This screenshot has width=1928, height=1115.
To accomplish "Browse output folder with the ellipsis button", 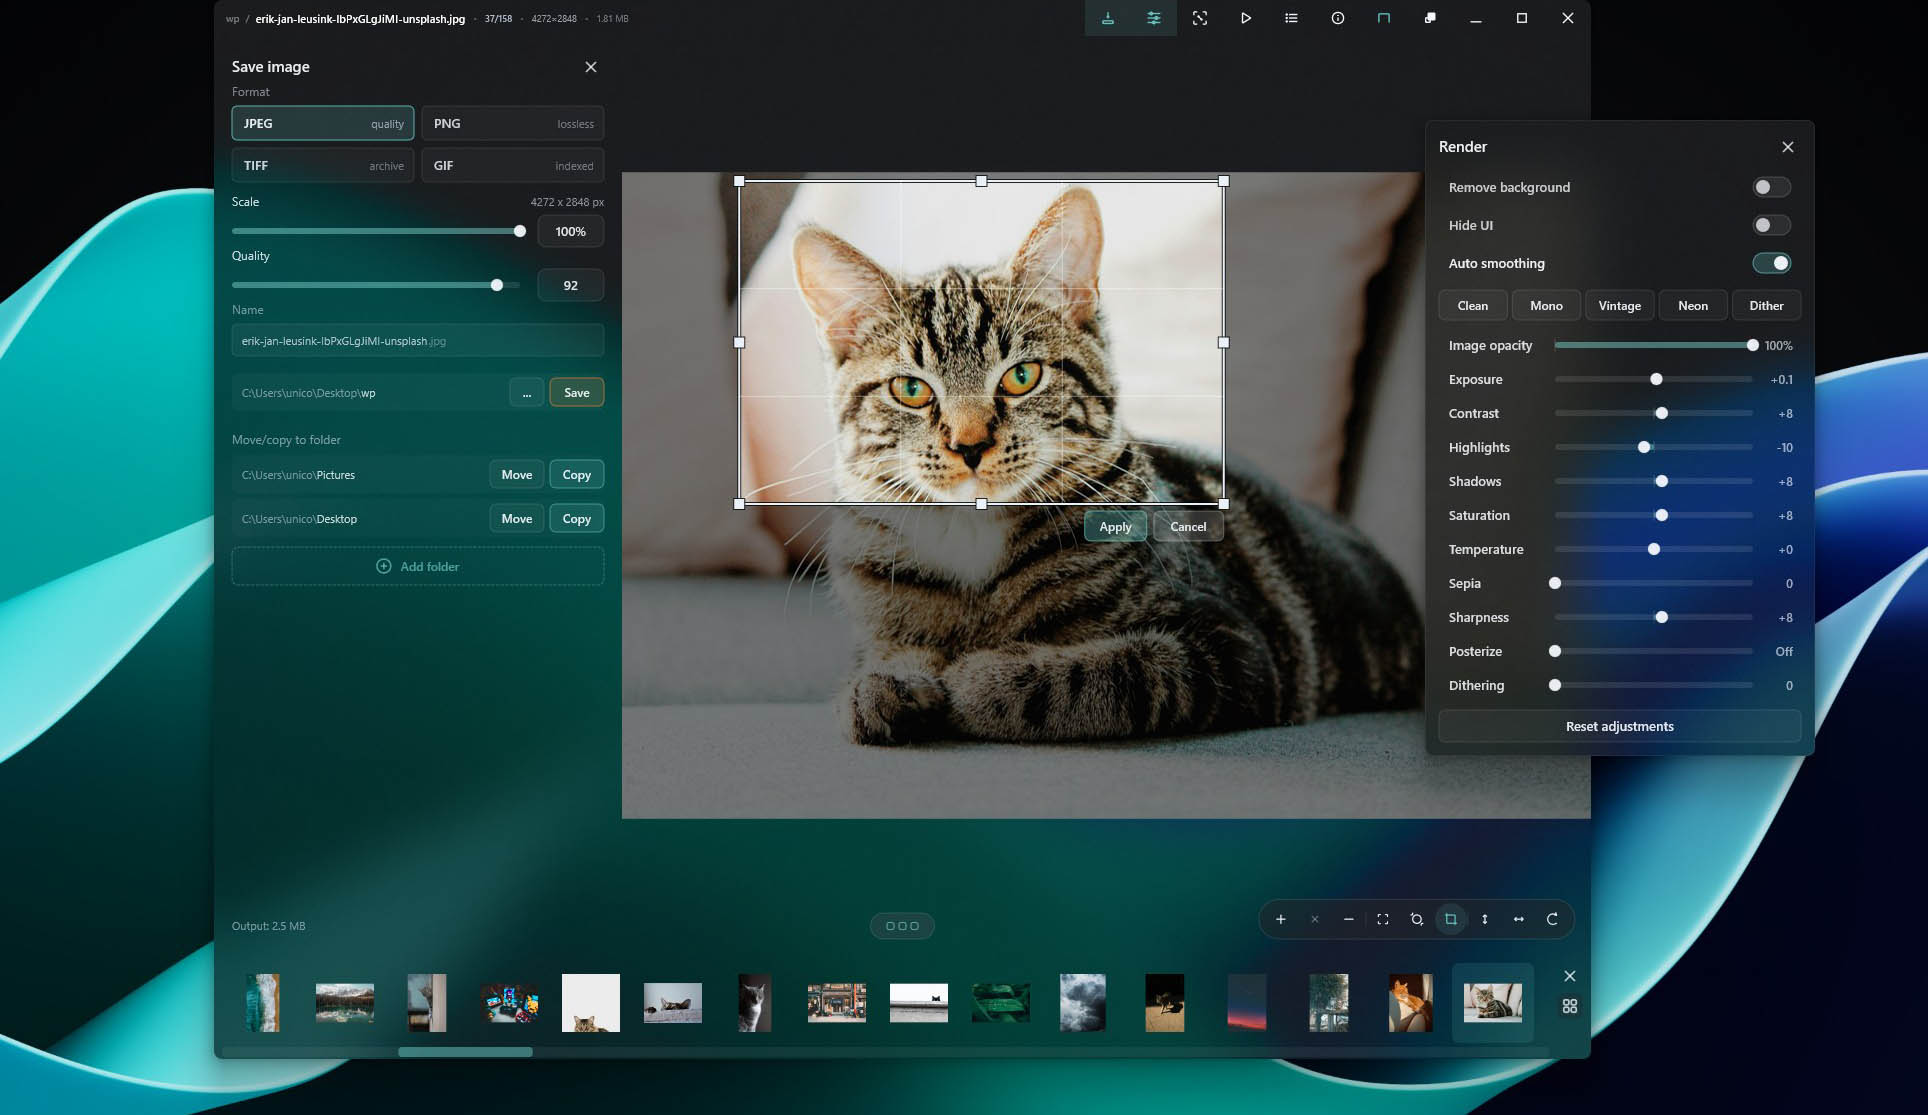I will (527, 392).
